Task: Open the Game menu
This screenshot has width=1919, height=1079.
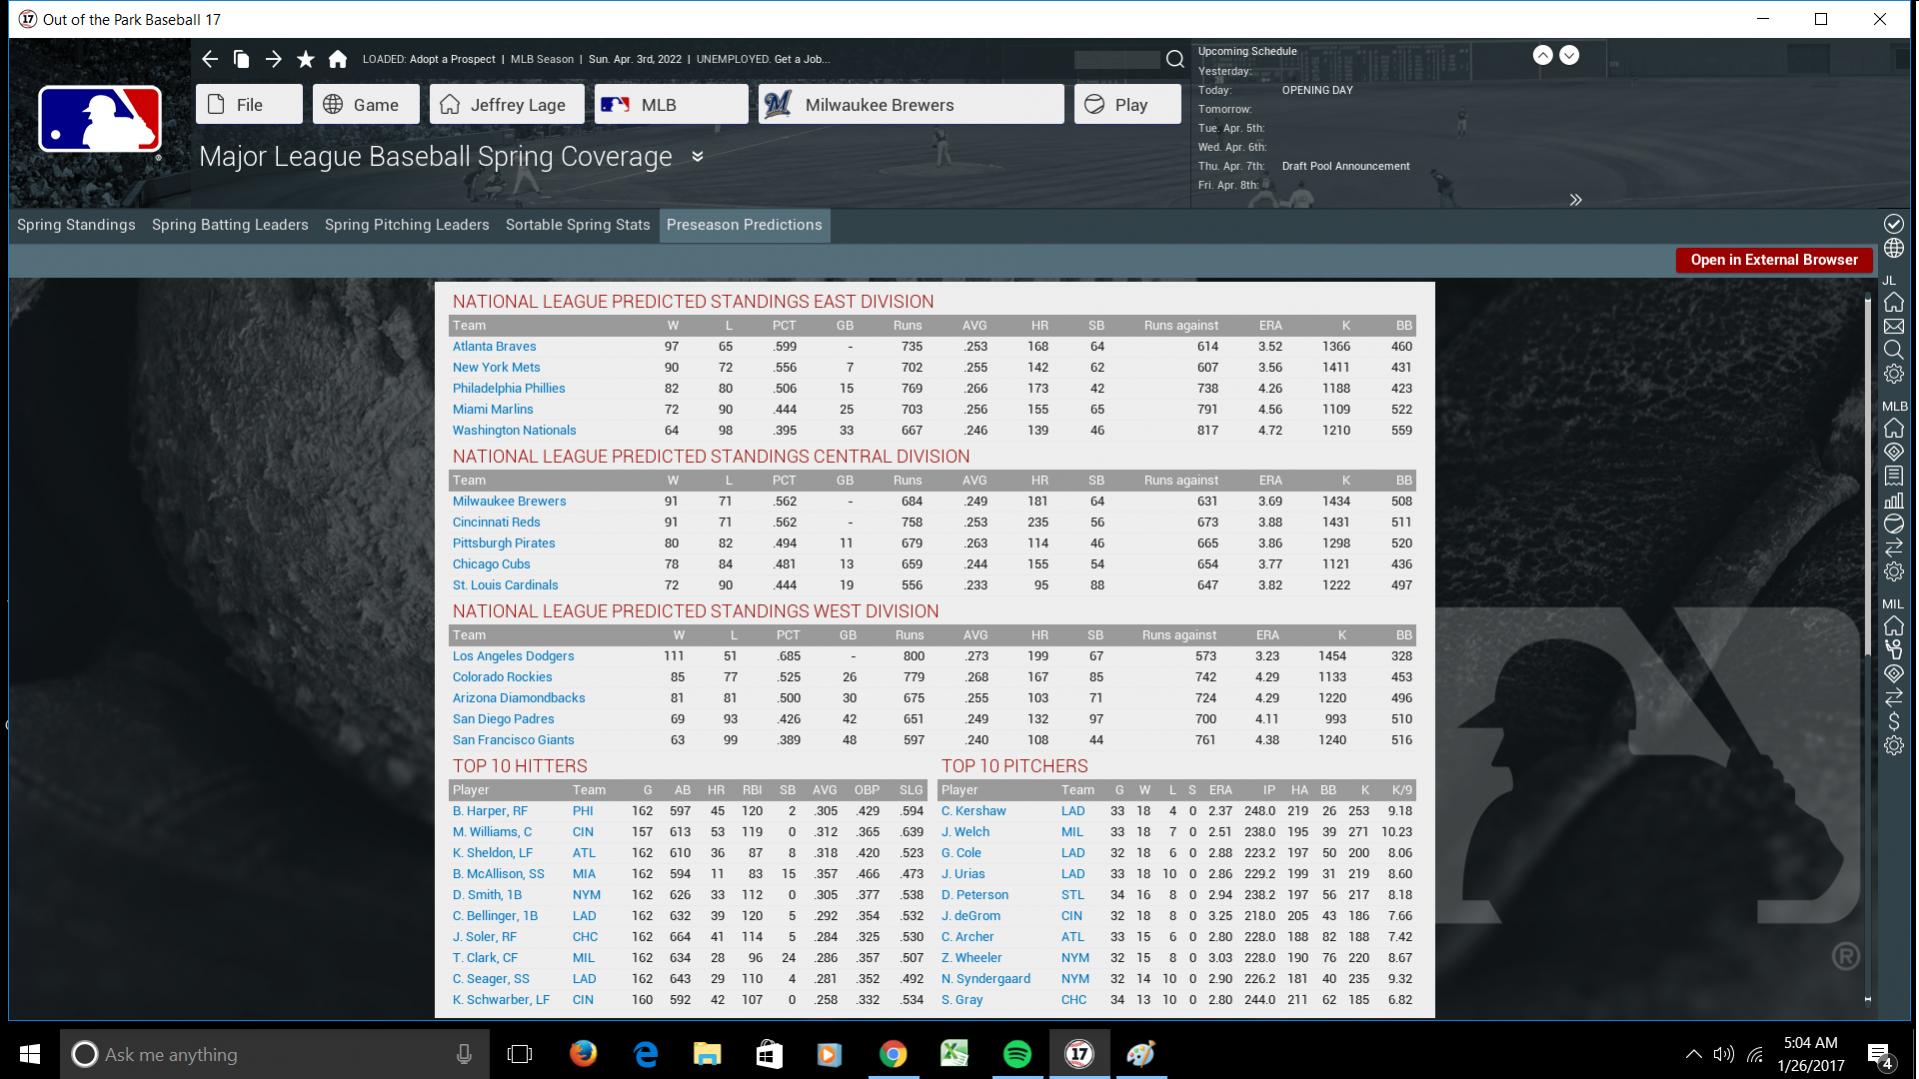Action: click(x=366, y=105)
